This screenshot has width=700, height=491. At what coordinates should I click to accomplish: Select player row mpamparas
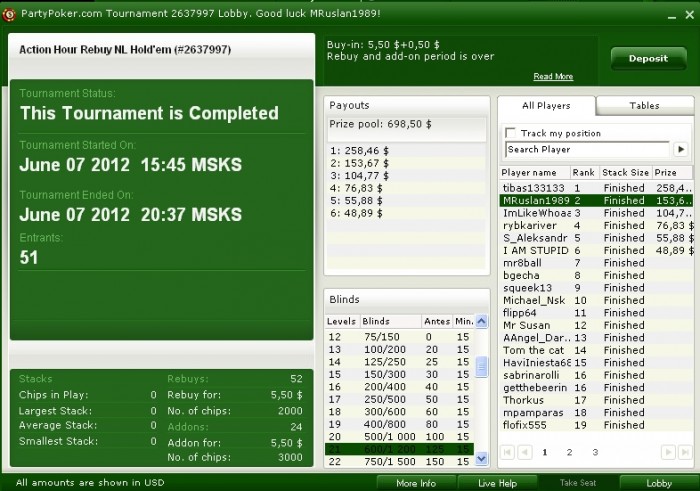click(596, 413)
